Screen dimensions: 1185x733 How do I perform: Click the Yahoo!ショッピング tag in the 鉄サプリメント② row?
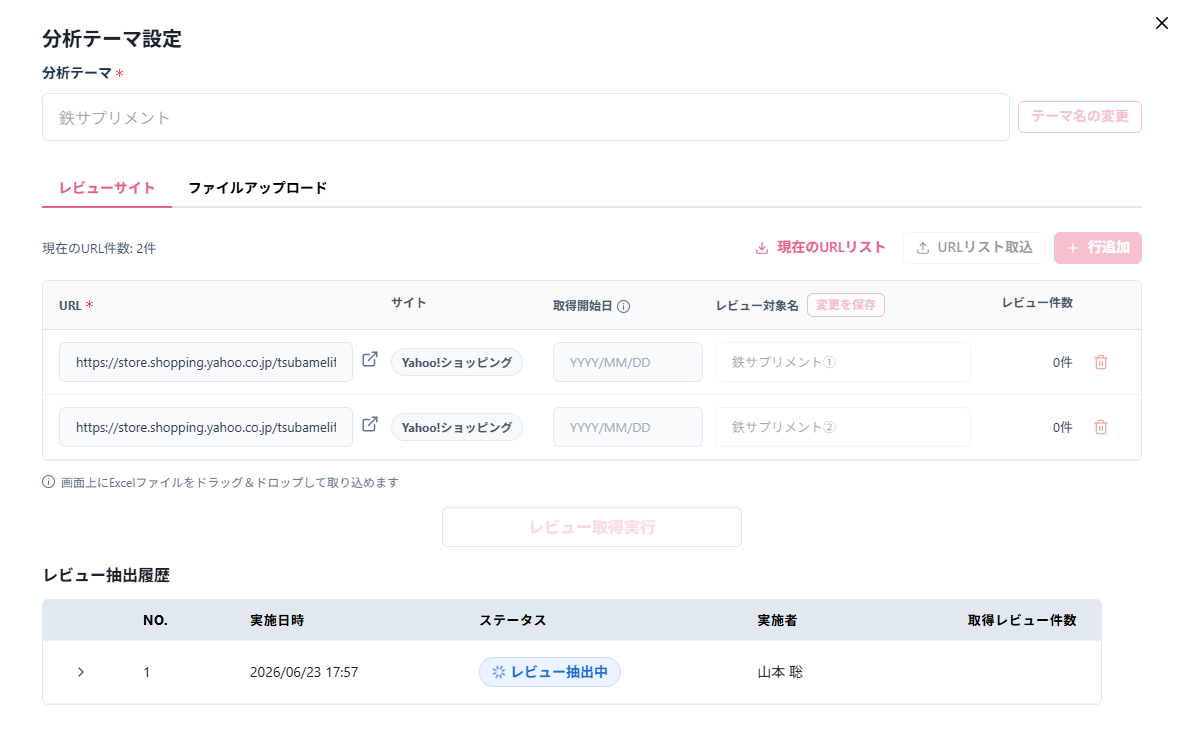[x=456, y=427]
